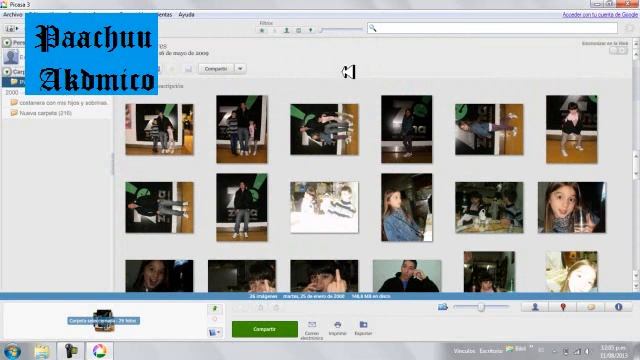The image size is (640, 360).
Task: Select the overexposed thumbnail of the boy in a striped shirt
Action: click(x=324, y=207)
